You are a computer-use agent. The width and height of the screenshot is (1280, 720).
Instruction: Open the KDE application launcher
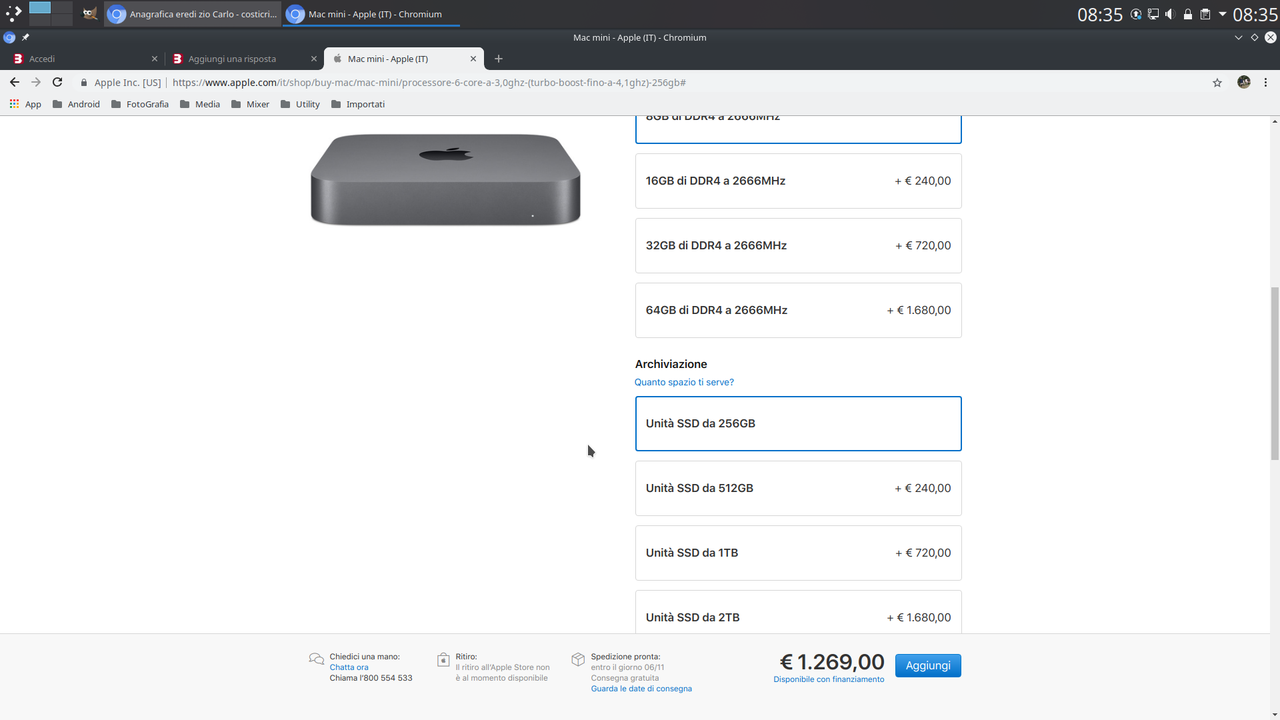coord(12,14)
